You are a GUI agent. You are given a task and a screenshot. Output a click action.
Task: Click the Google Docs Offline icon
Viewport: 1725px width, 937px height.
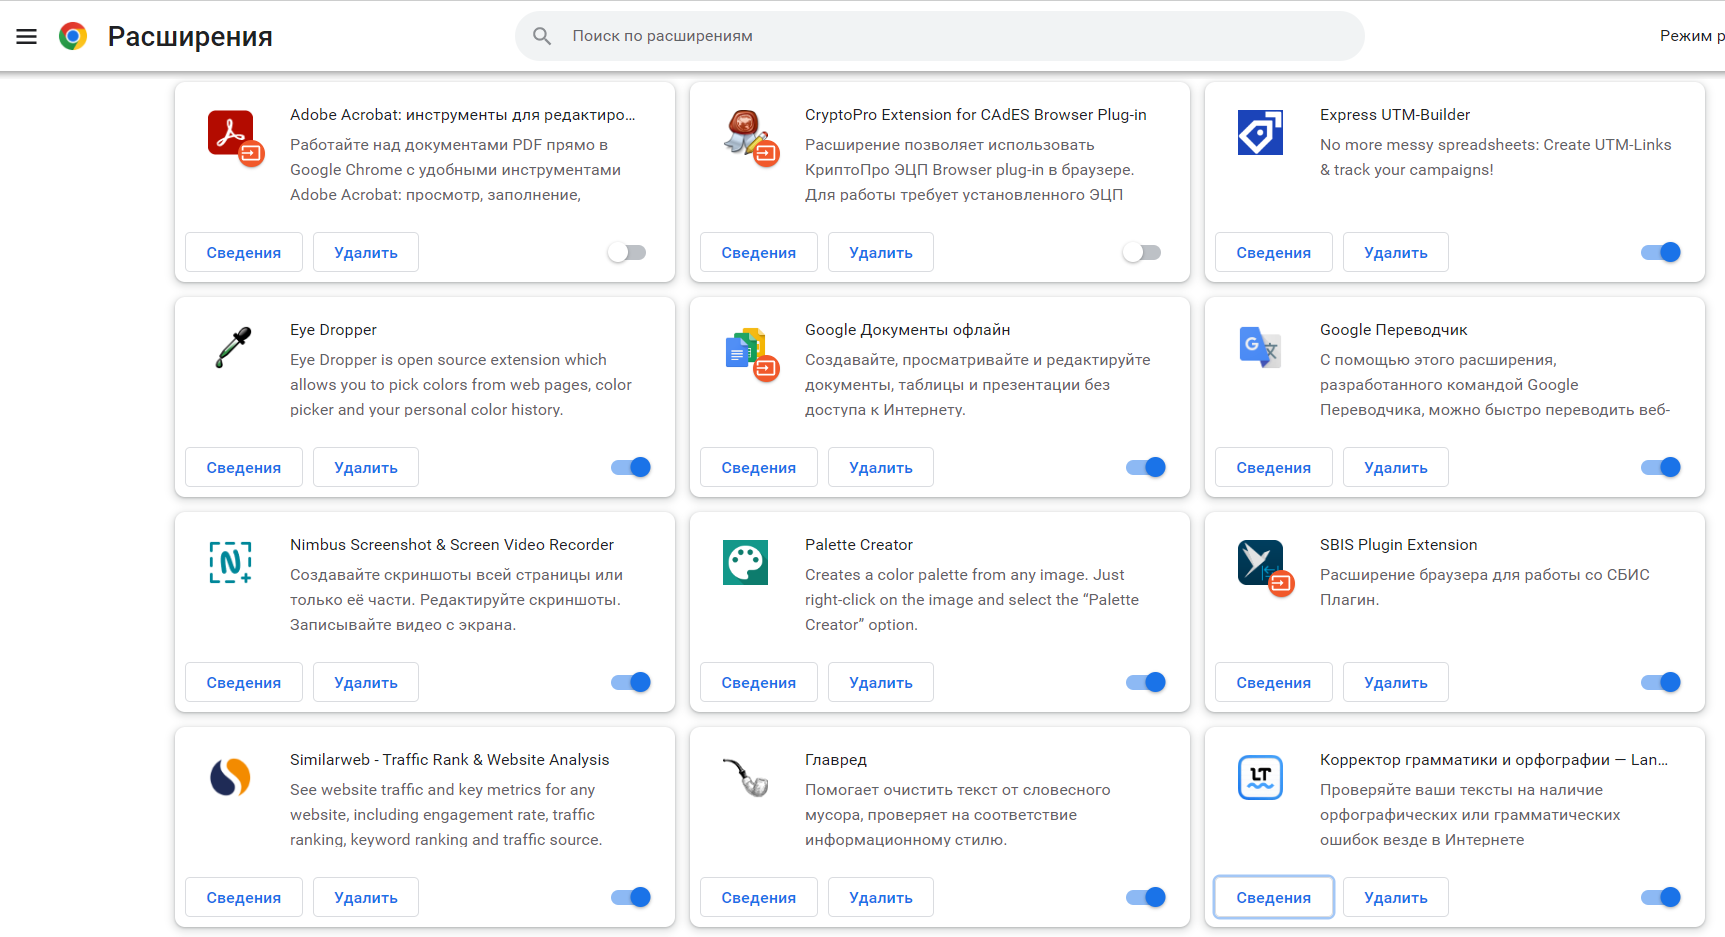click(x=750, y=354)
